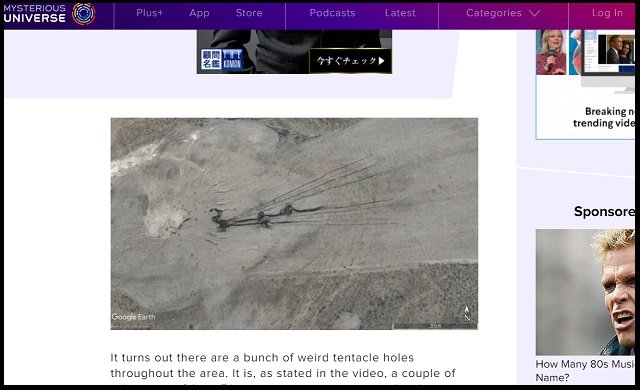Image resolution: width=640 pixels, height=390 pixels.
Task: Open the Latest articles section
Action: (x=400, y=13)
